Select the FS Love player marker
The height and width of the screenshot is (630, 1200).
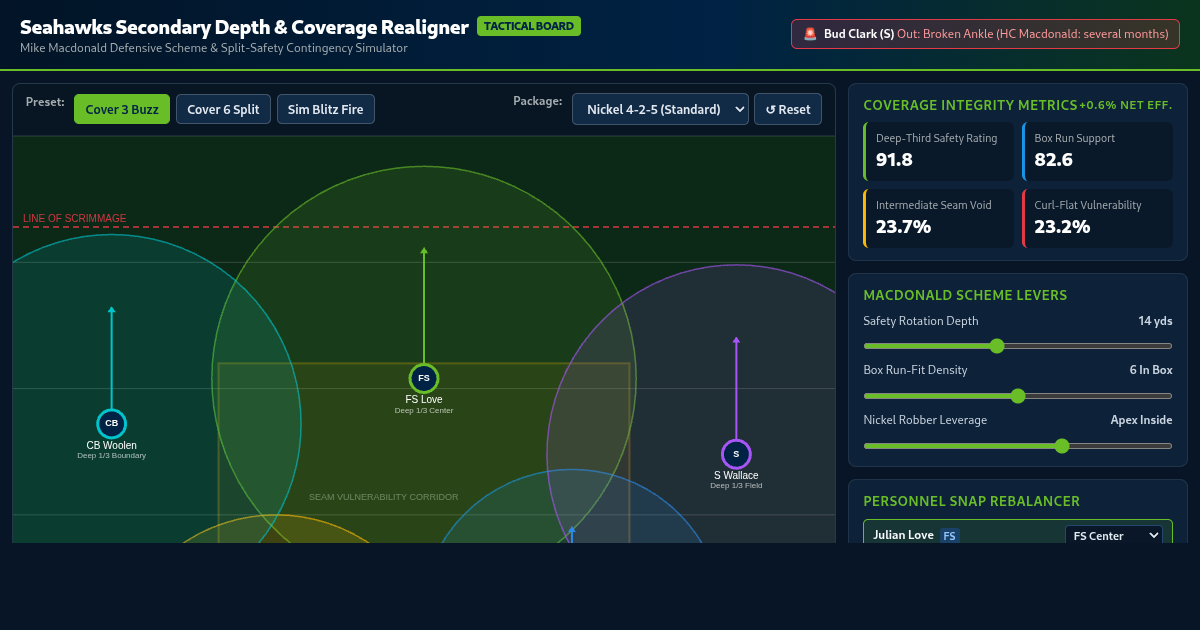424,378
